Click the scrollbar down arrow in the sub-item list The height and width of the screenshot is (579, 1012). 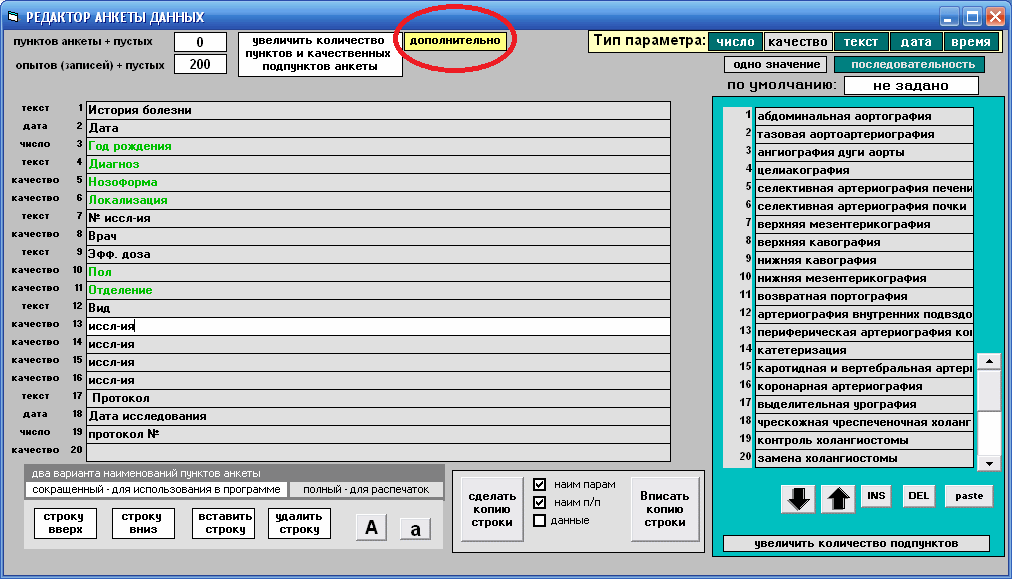click(x=988, y=462)
